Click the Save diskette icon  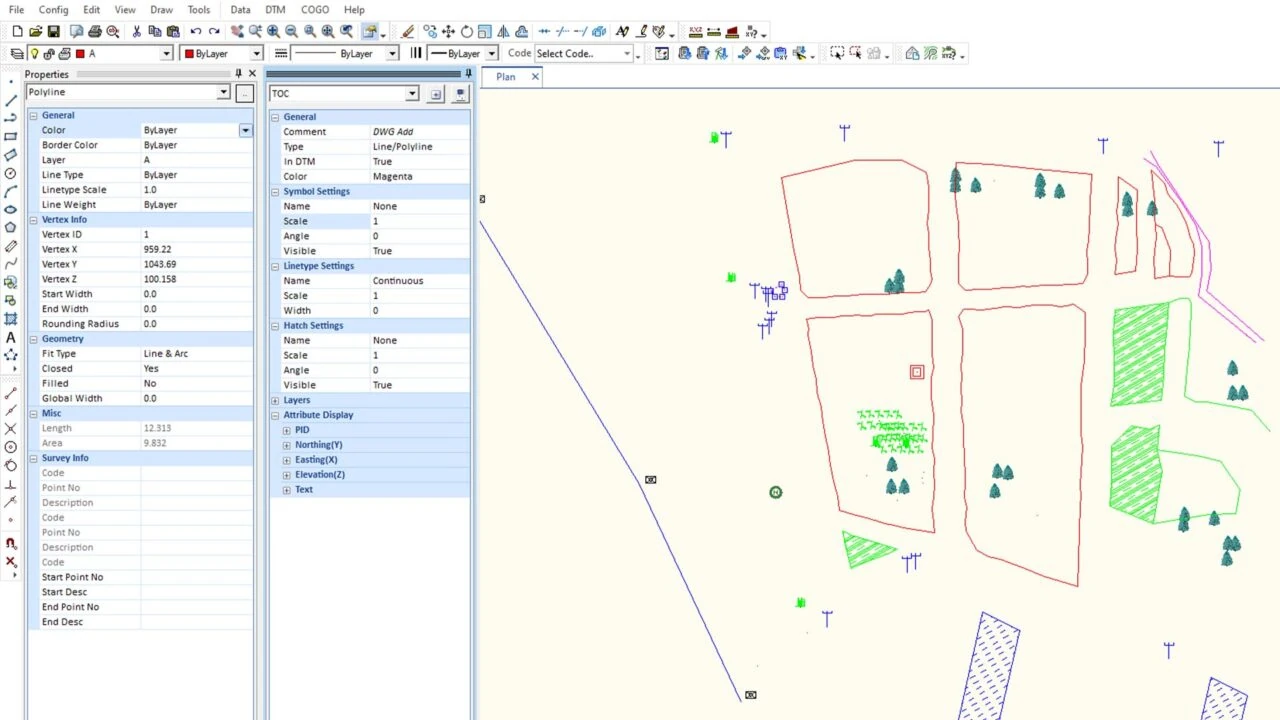pos(53,32)
